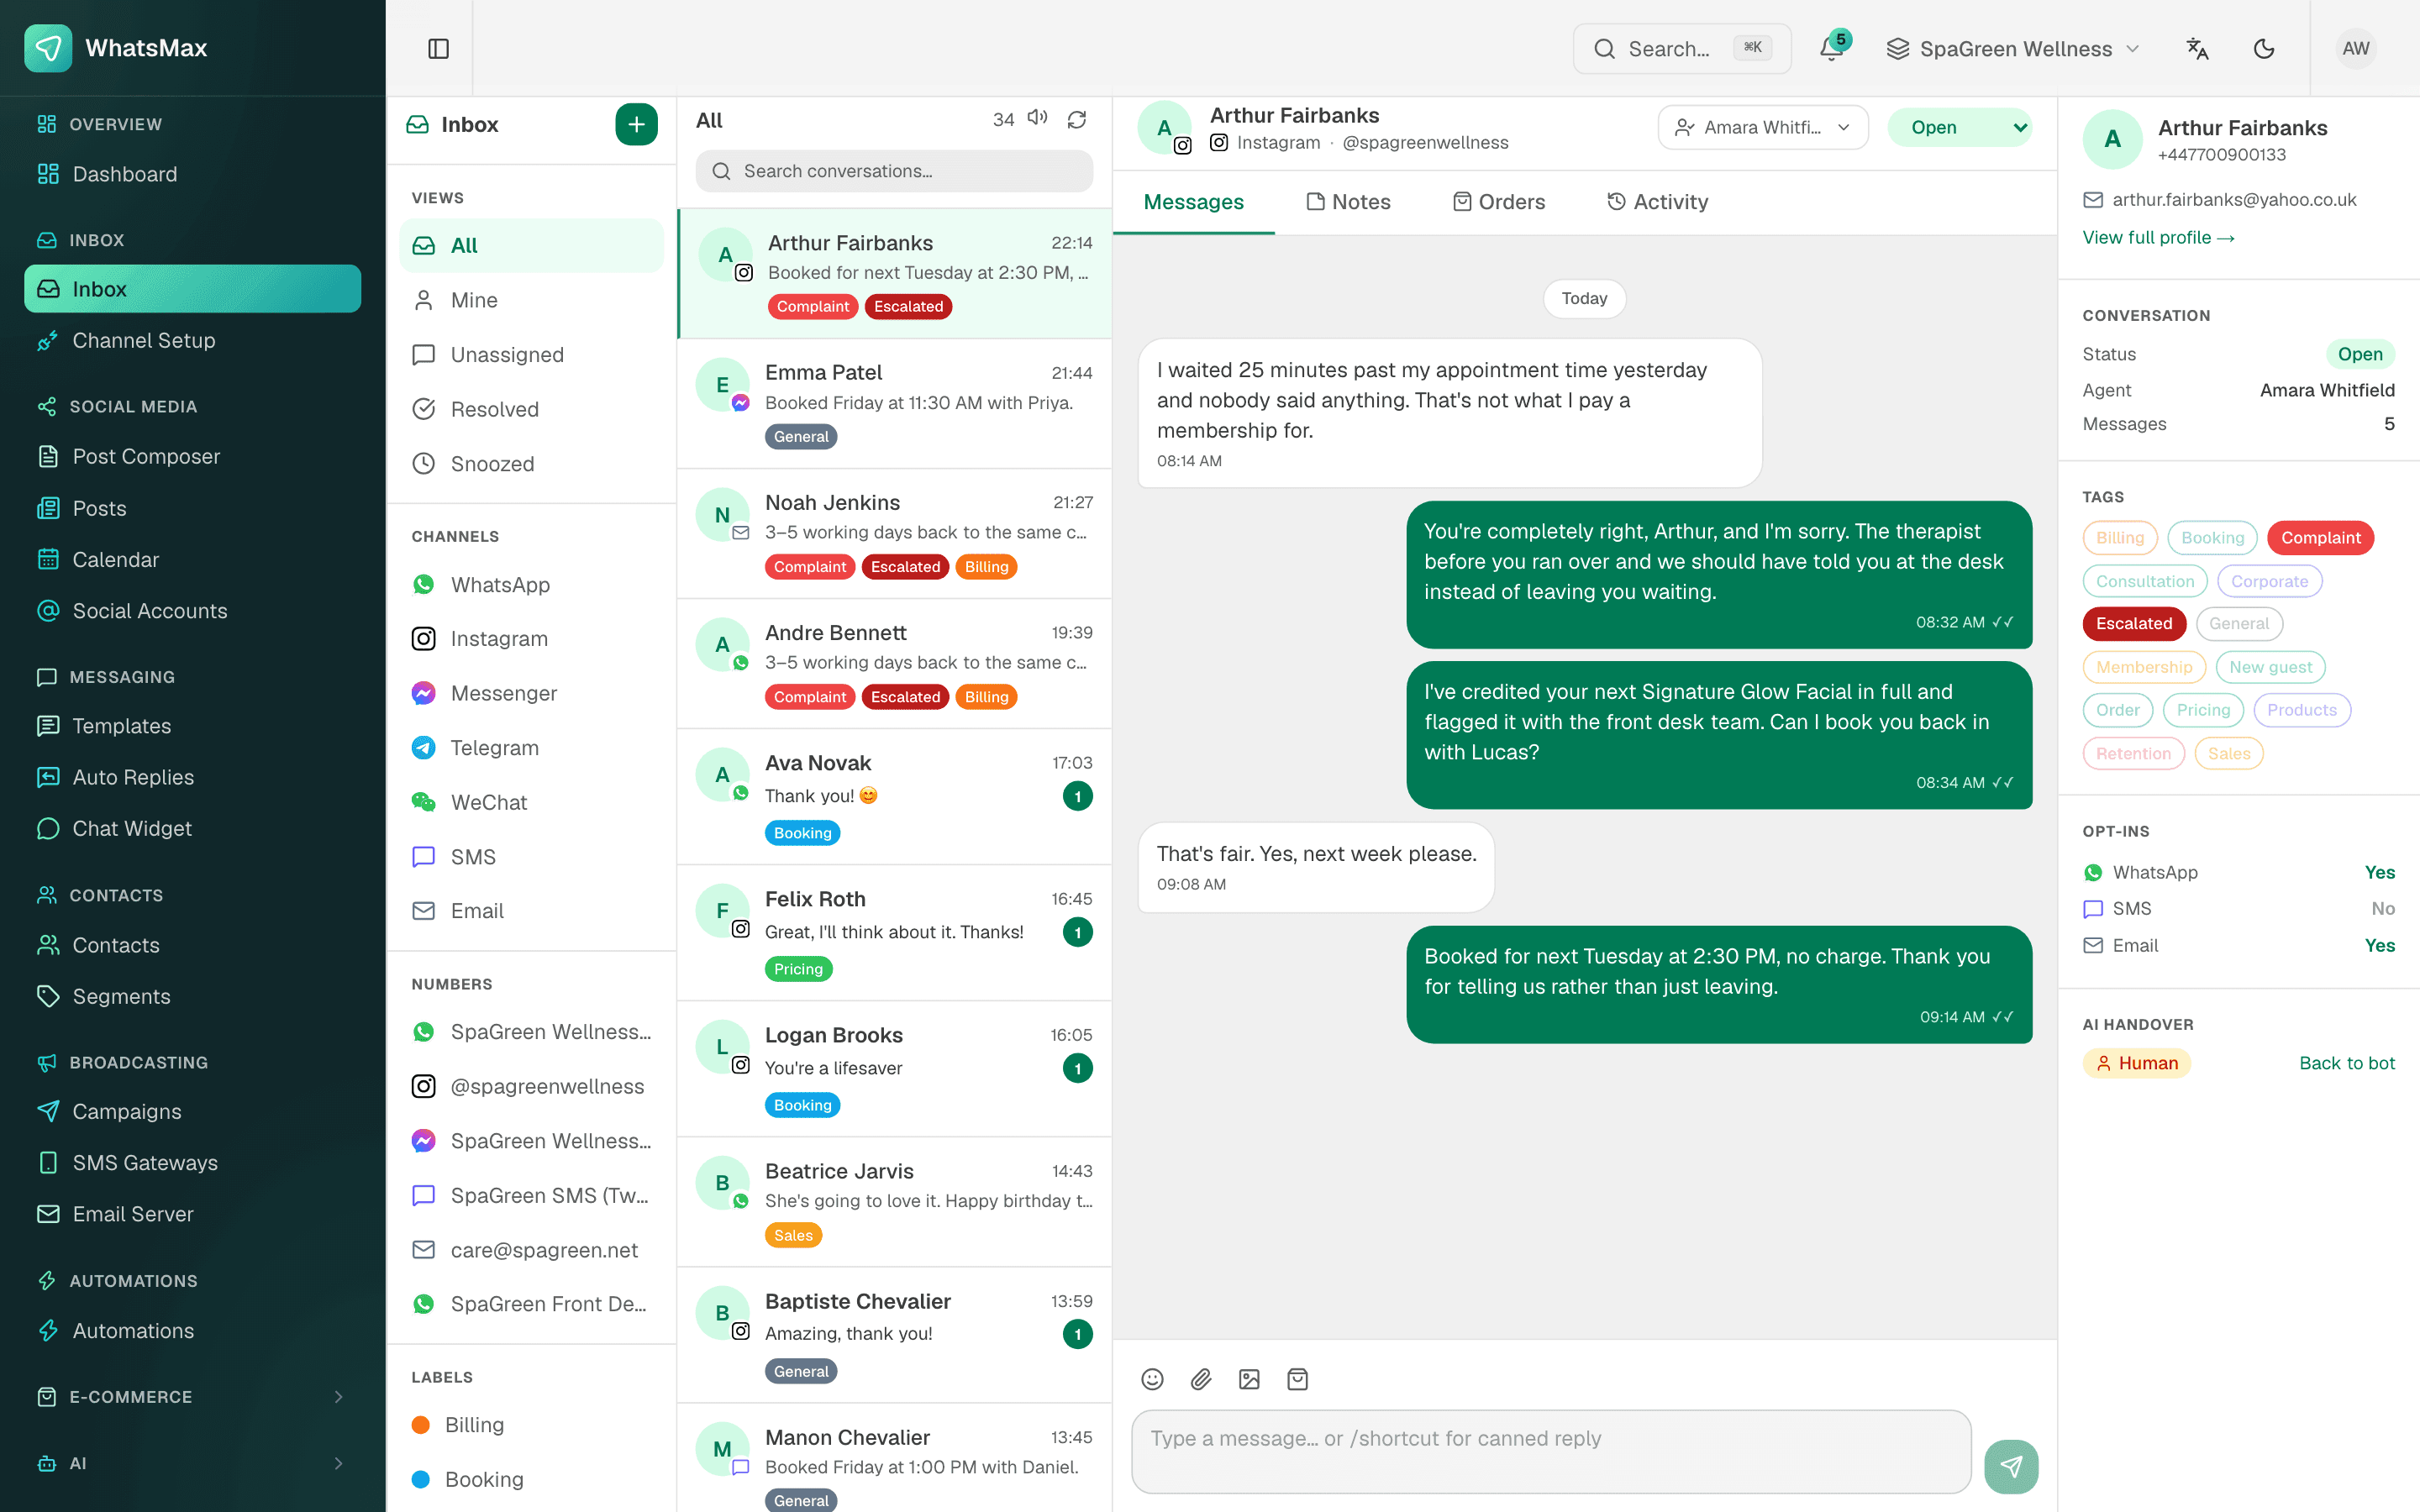Toggle the Billing tag
The height and width of the screenshot is (1512, 2420).
coord(2119,537)
